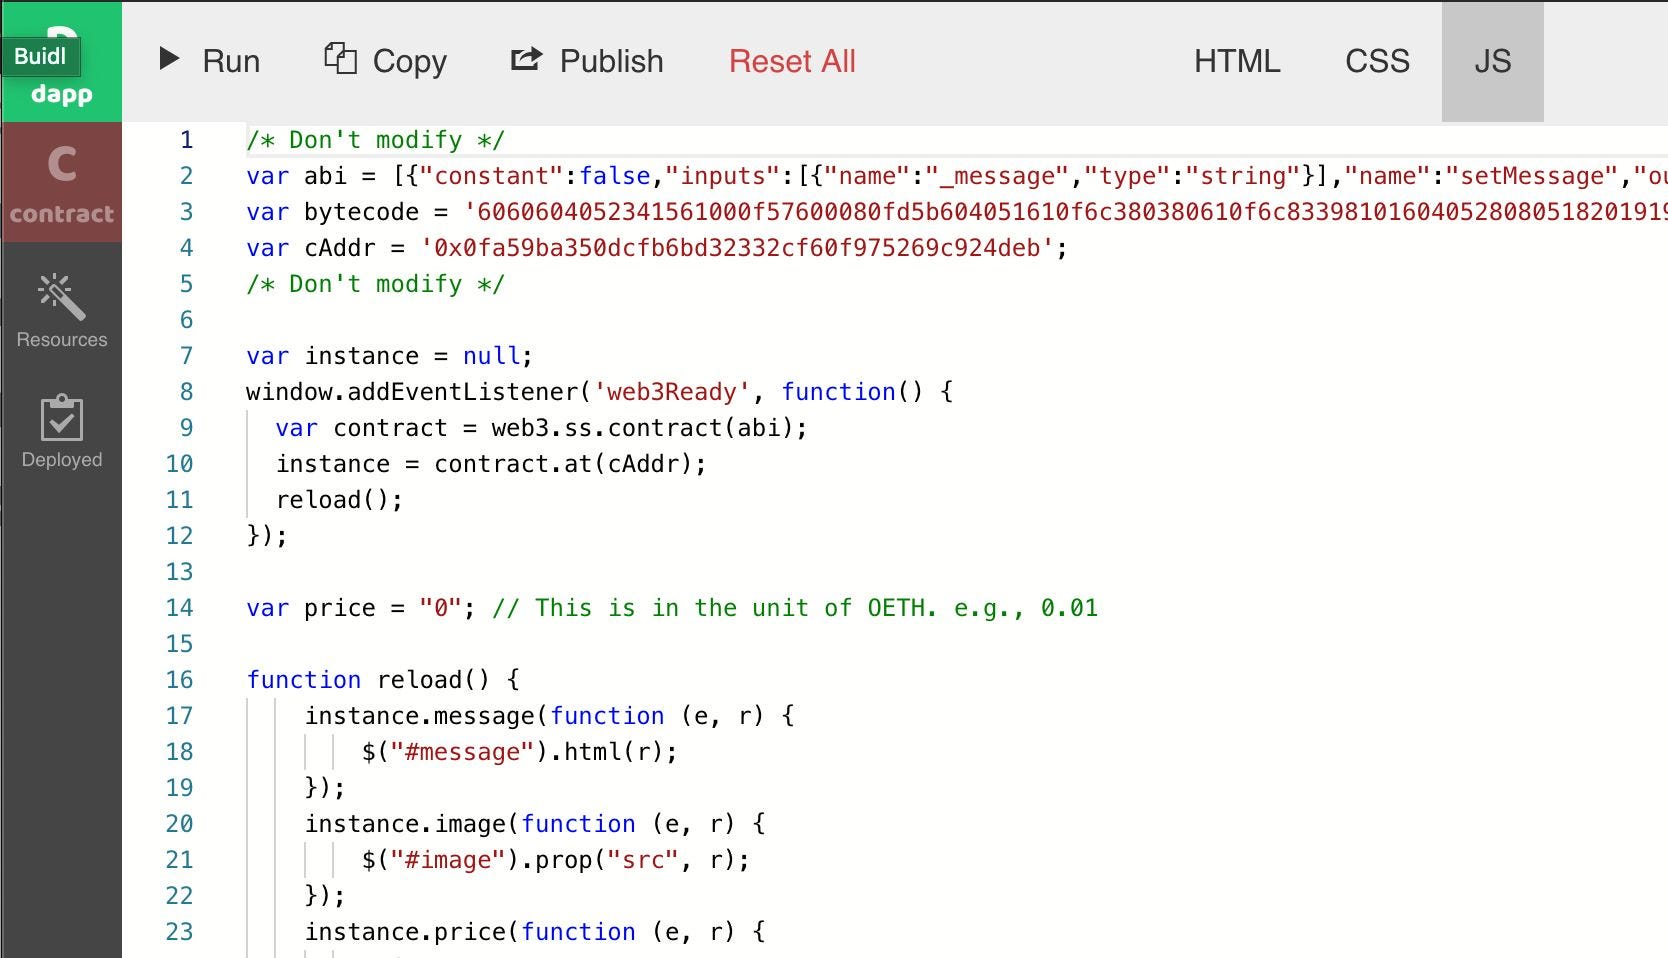Viewport: 1668px width, 958px height.
Task: Click line number 14 in gutter
Action: [179, 608]
